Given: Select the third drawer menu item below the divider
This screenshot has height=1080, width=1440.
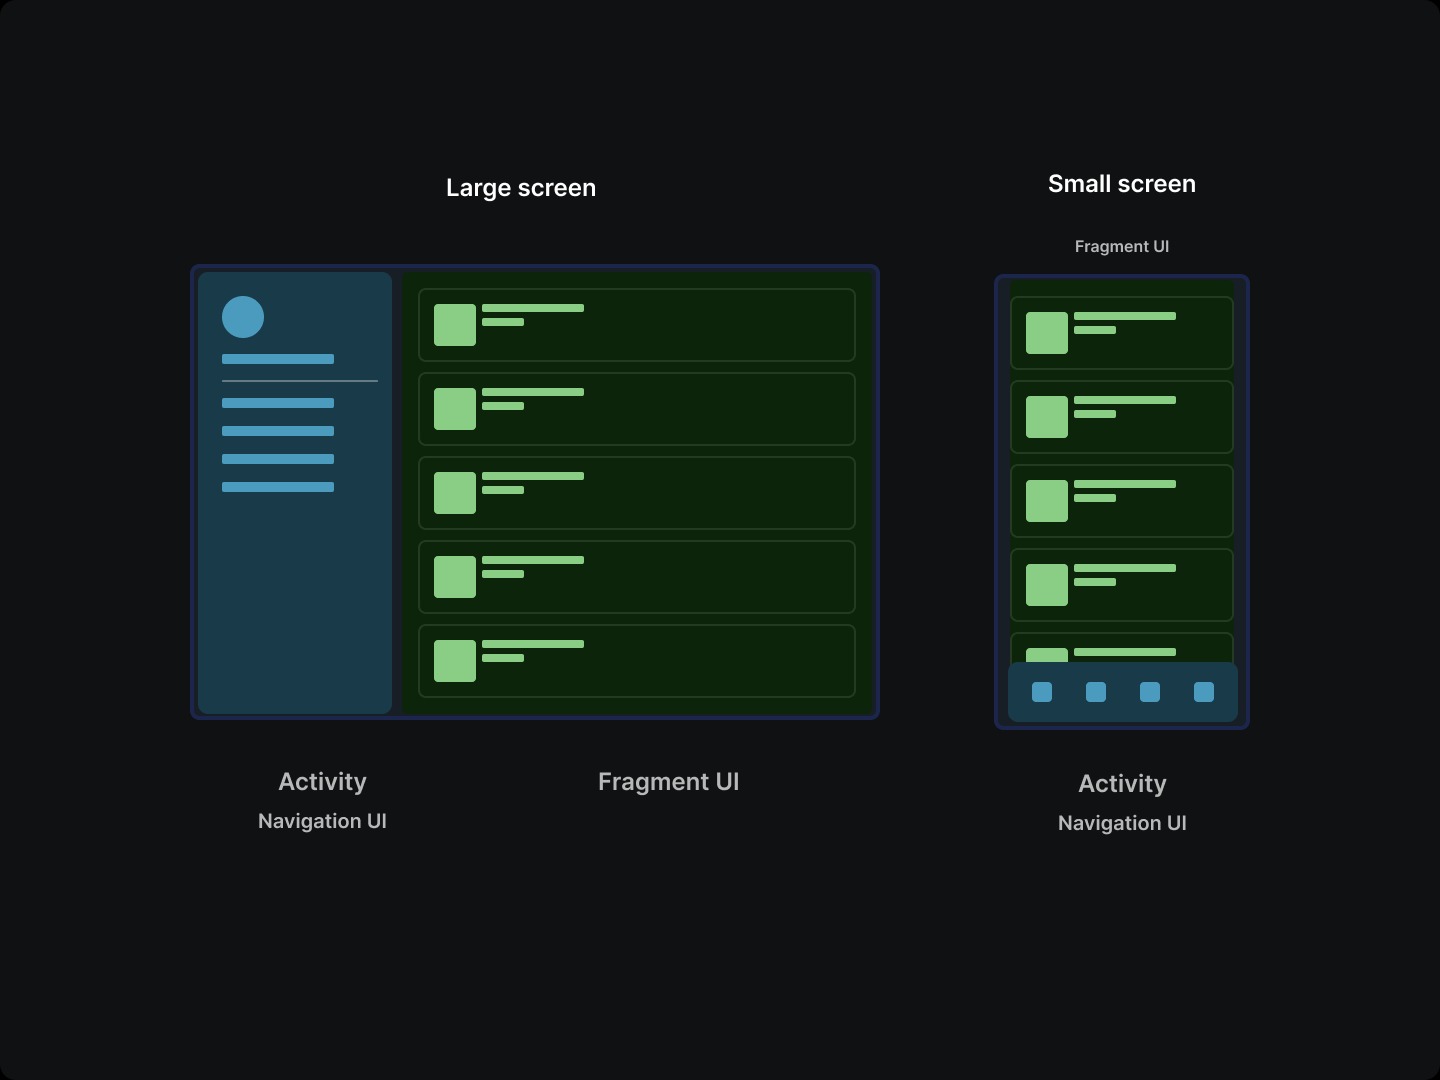Looking at the screenshot, I should (x=278, y=459).
